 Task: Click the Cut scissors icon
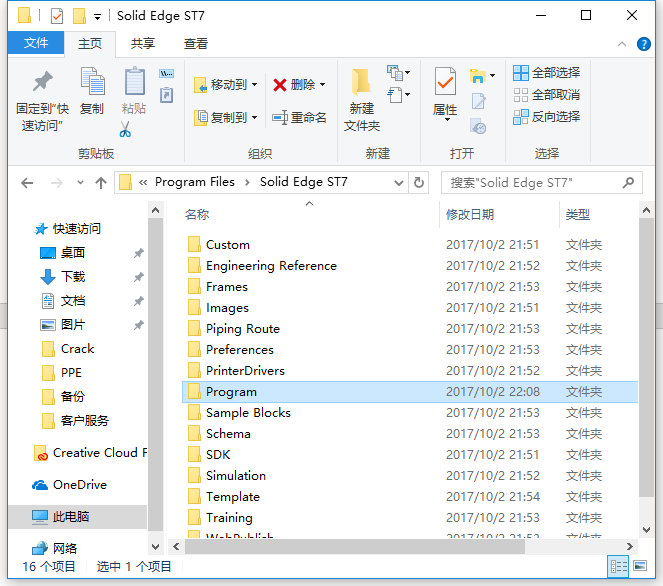click(125, 129)
